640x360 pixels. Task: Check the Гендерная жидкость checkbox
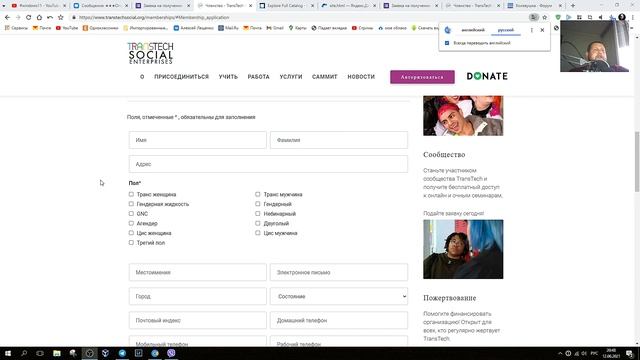tap(131, 204)
